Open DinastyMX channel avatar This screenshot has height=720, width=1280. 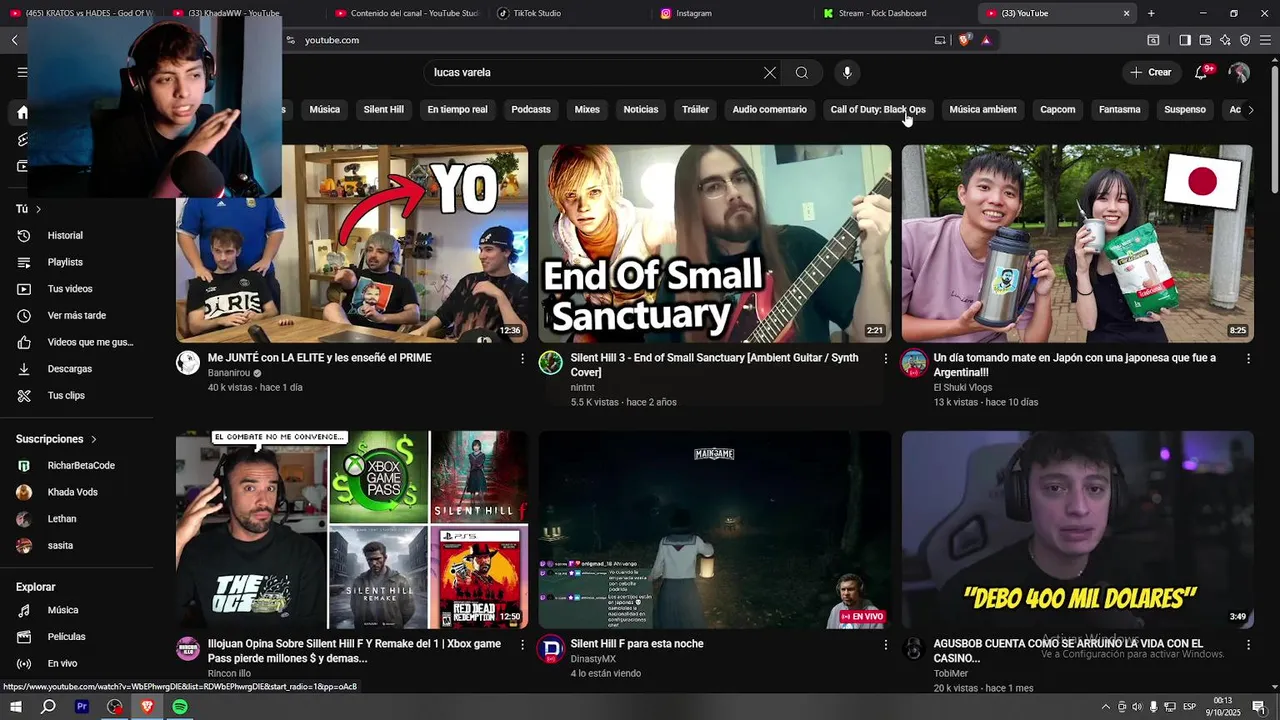[551, 649]
